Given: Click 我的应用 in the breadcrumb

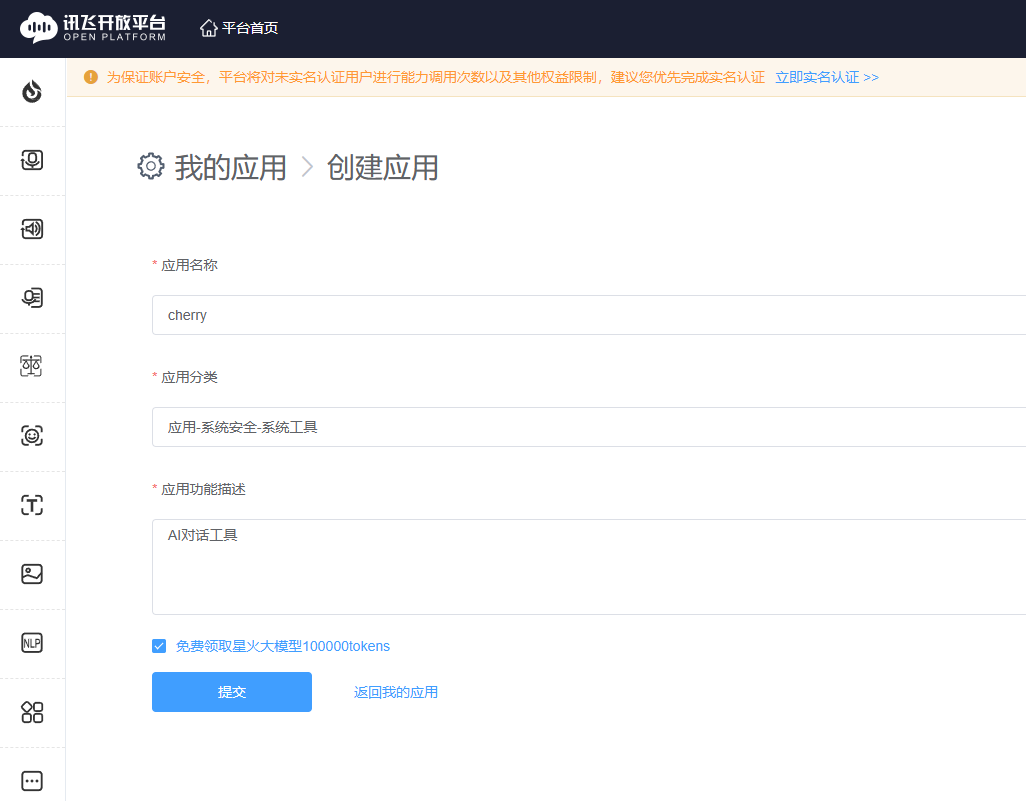Looking at the screenshot, I should pyautogui.click(x=230, y=167).
